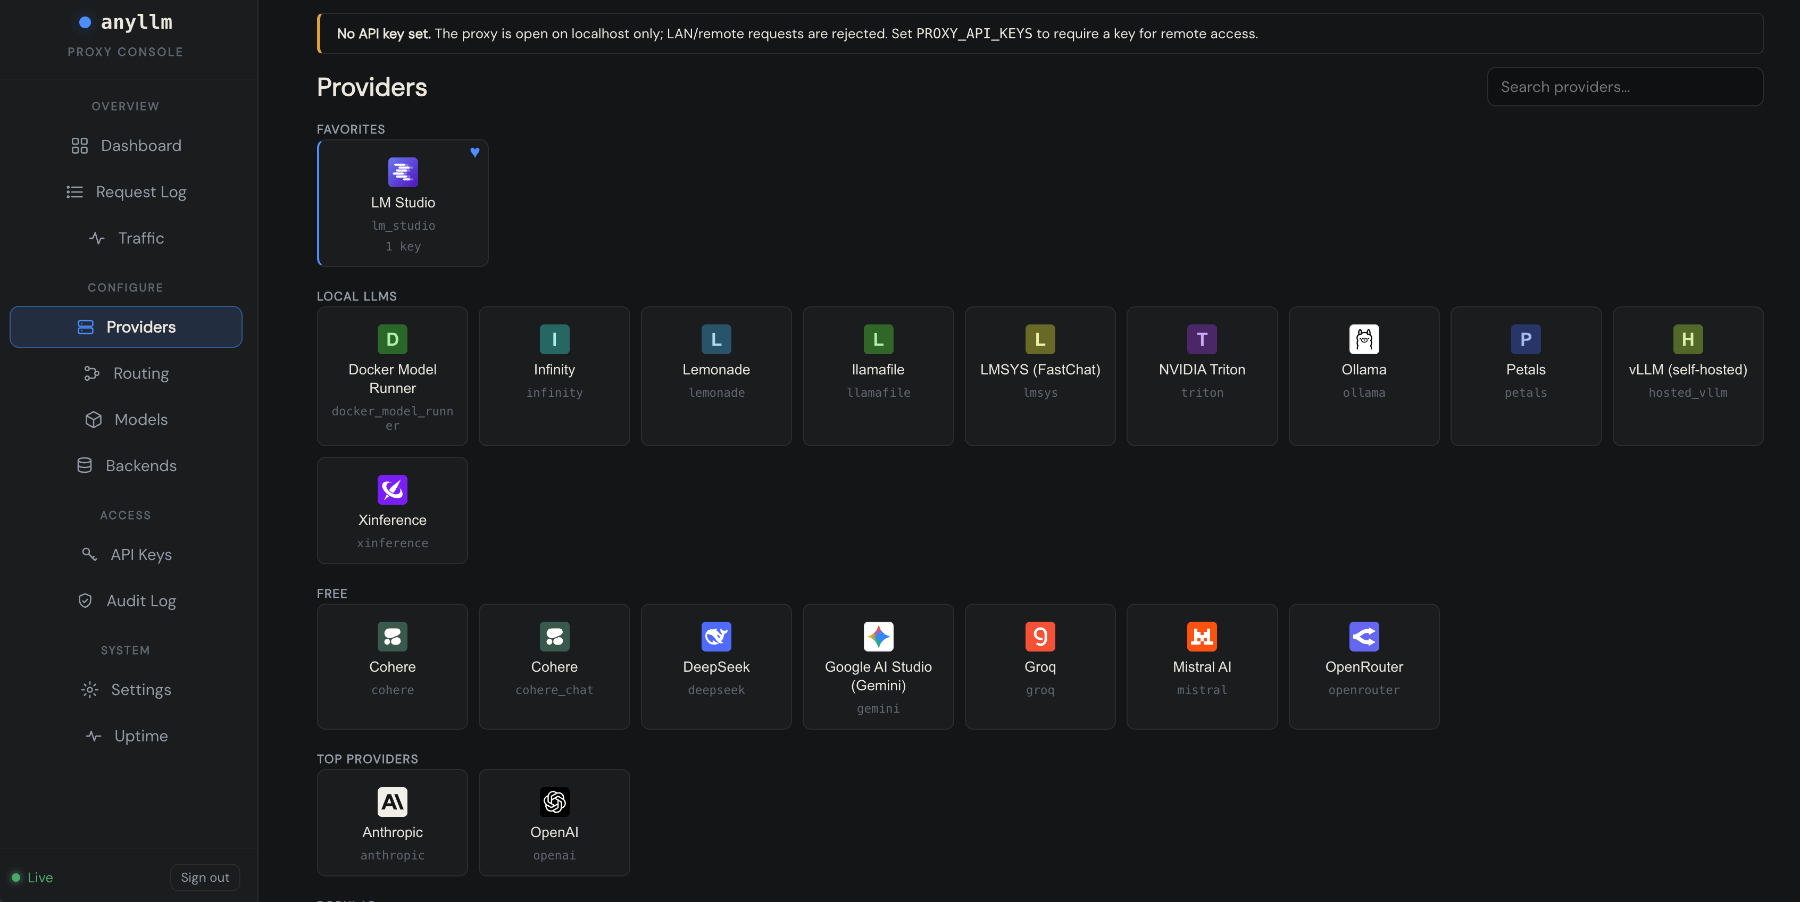The width and height of the screenshot is (1800, 902).
Task: Click the Infinity provider icon
Action: click(x=554, y=339)
